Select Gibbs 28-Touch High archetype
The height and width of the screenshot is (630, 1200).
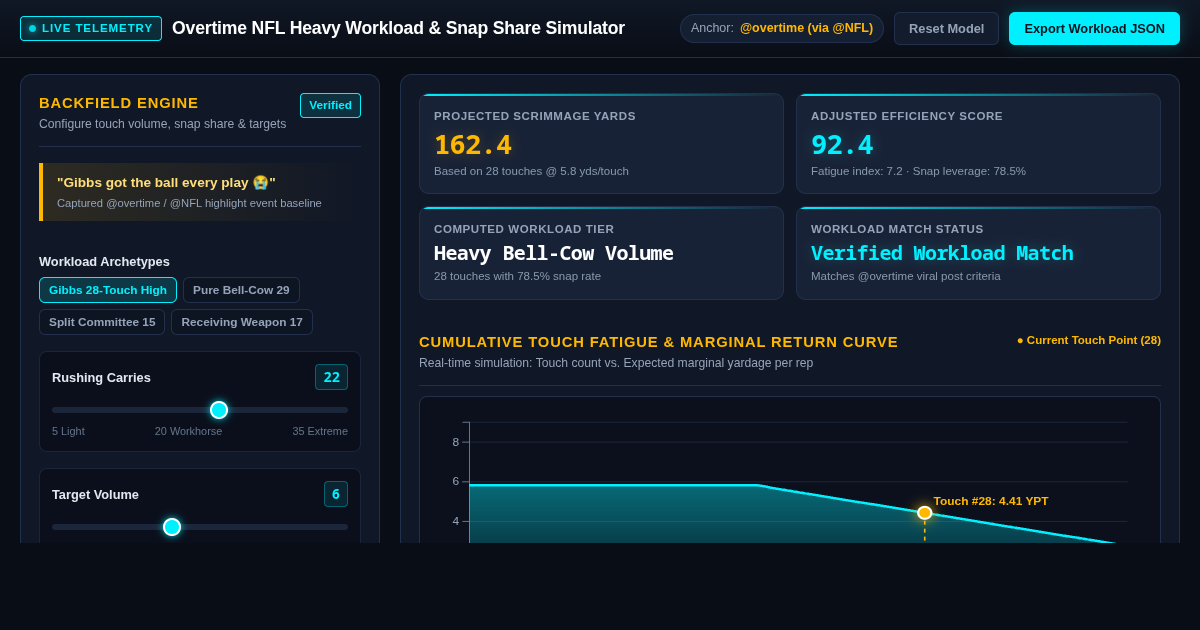(108, 290)
